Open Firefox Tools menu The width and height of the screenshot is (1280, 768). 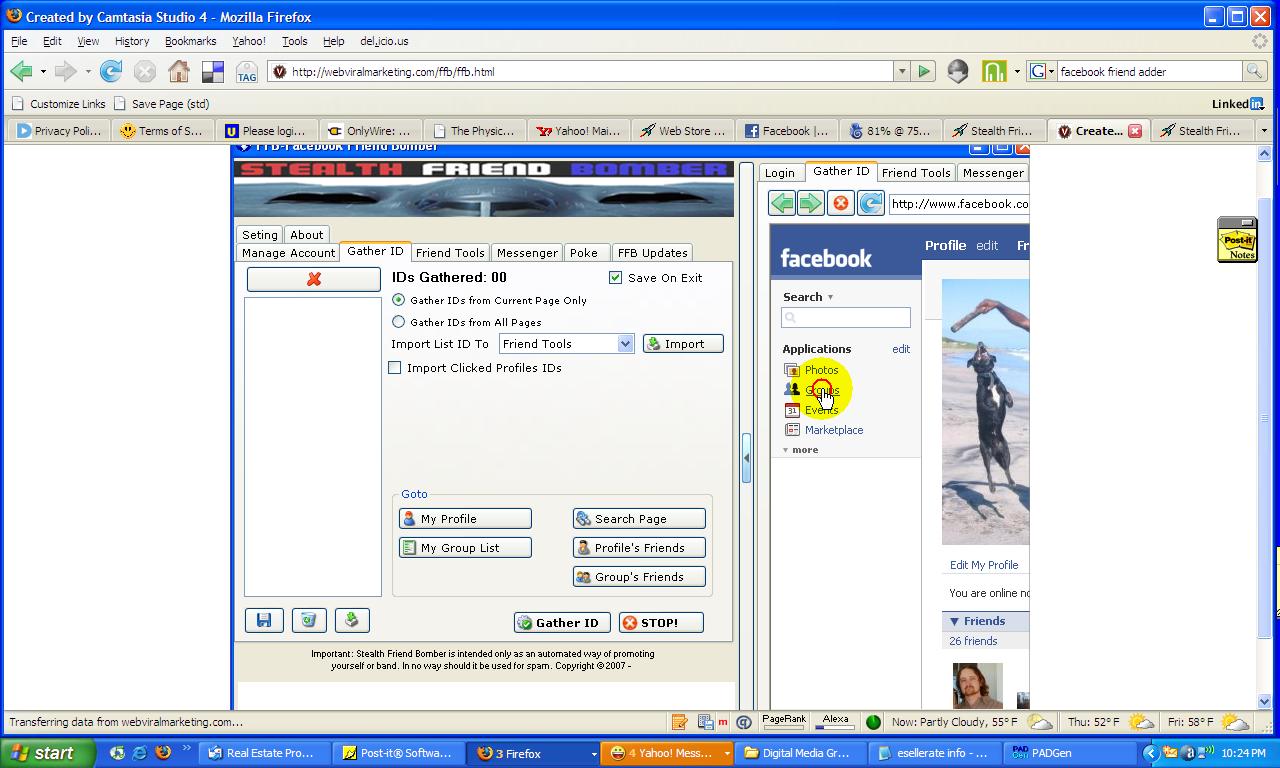coord(294,41)
